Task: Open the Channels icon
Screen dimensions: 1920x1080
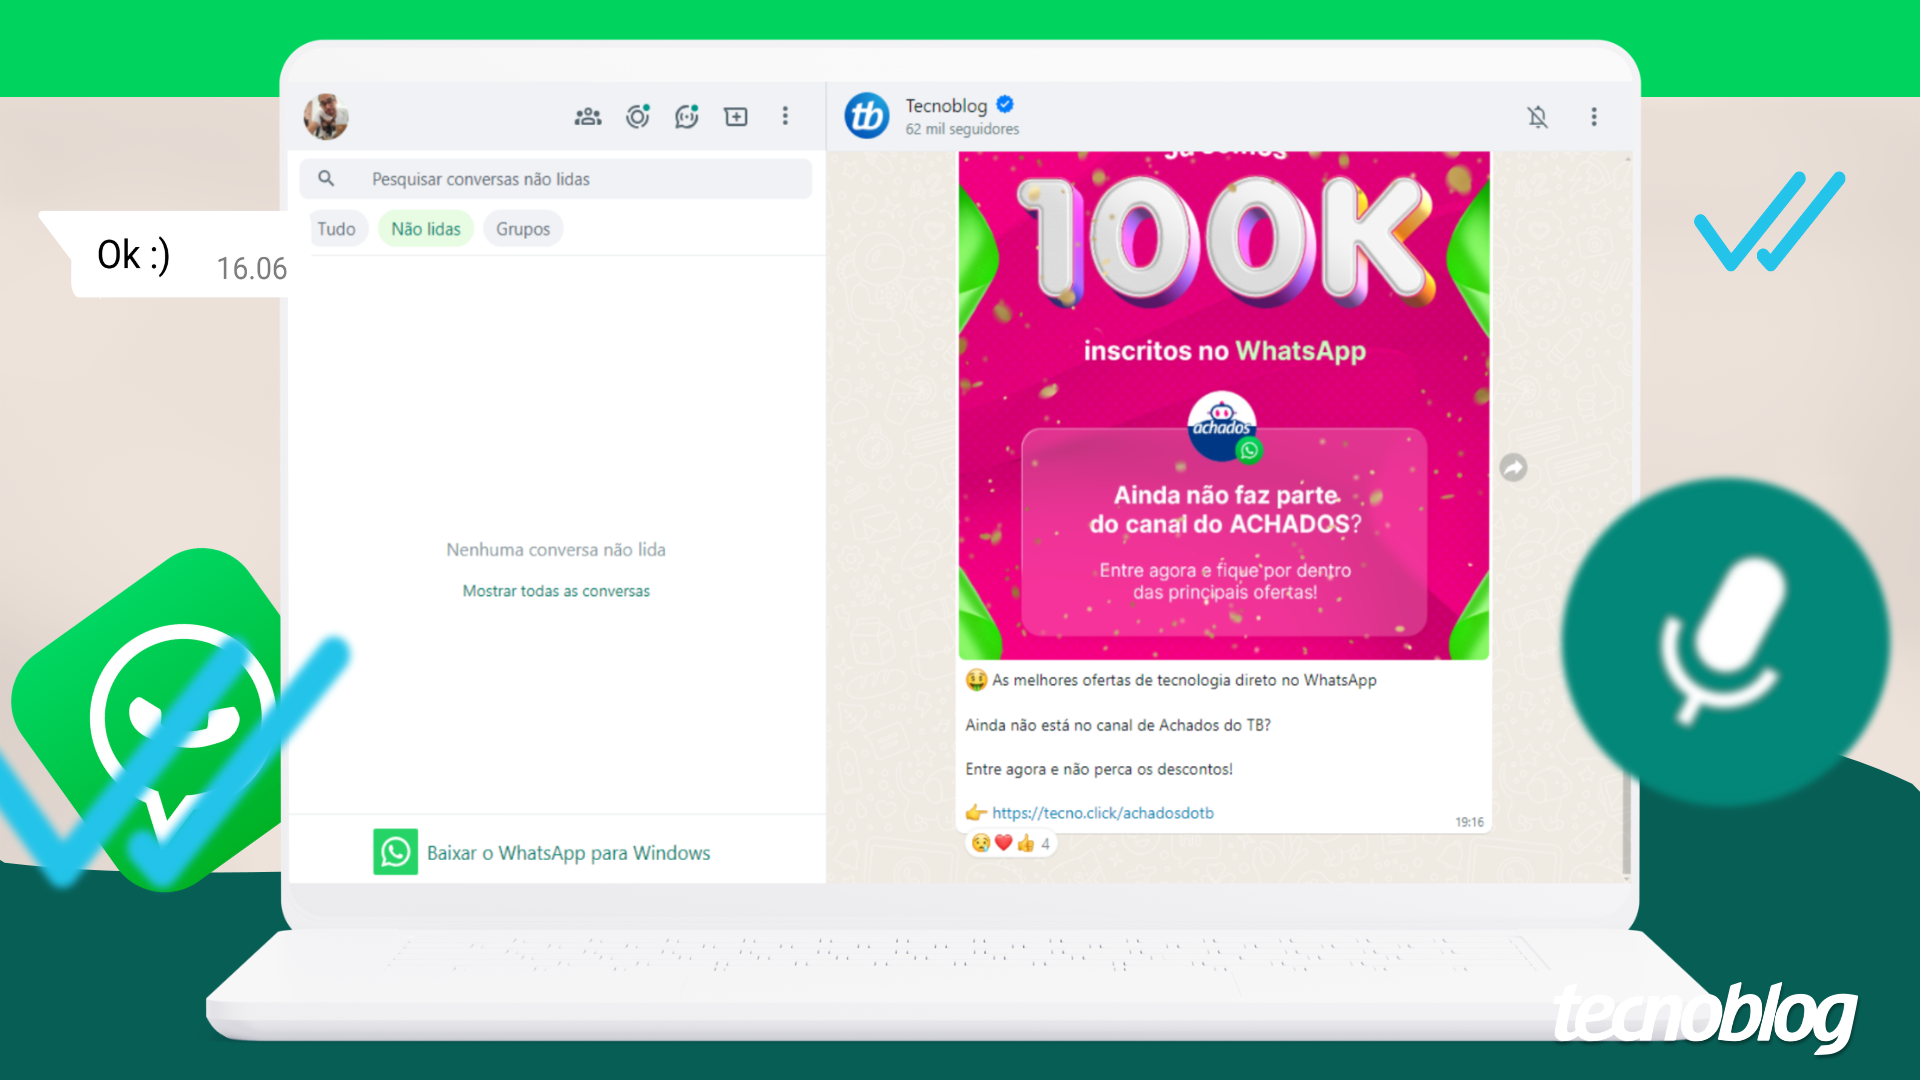Action: click(x=687, y=117)
